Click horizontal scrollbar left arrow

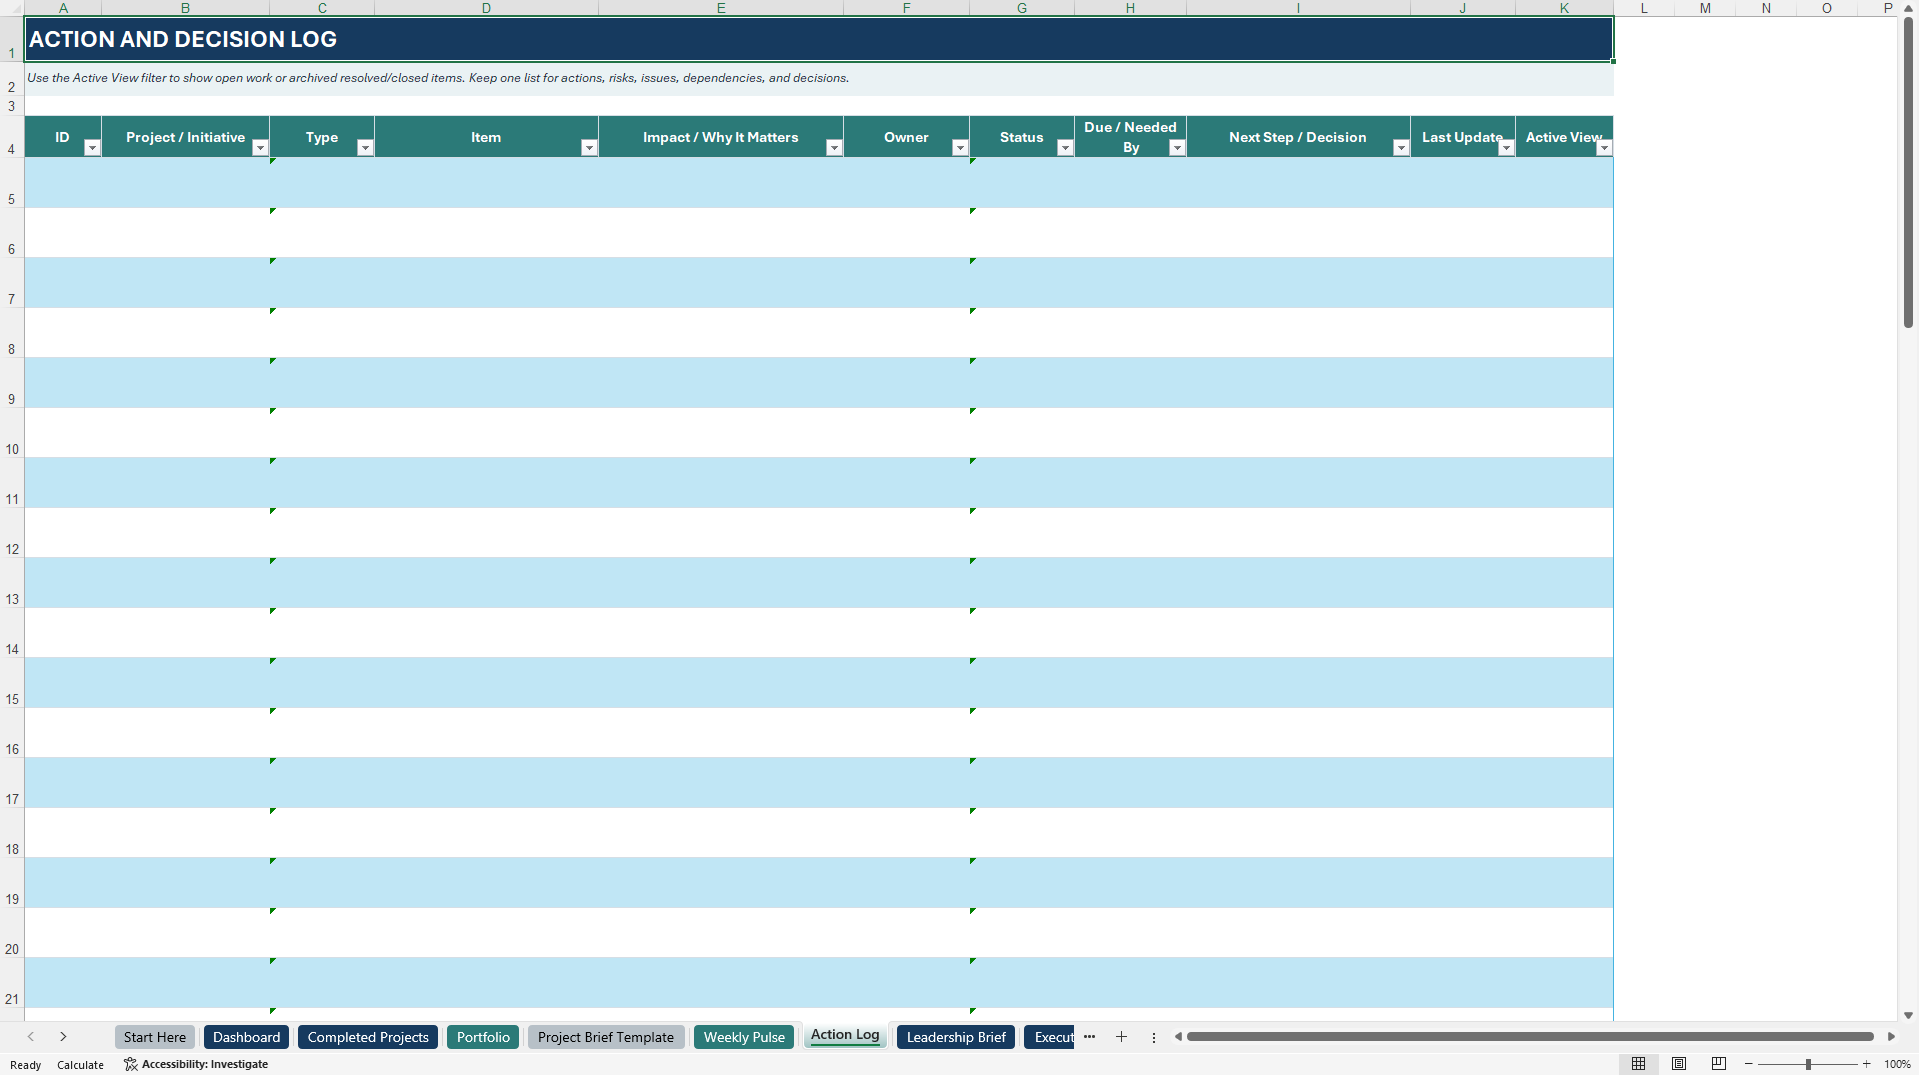coord(1178,1037)
